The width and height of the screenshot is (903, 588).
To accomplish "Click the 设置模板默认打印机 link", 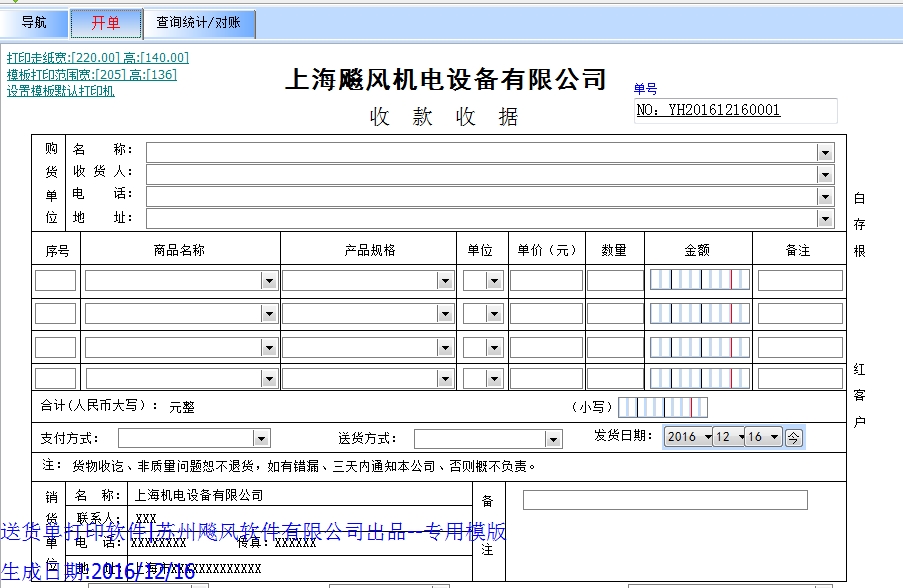I will [60, 91].
